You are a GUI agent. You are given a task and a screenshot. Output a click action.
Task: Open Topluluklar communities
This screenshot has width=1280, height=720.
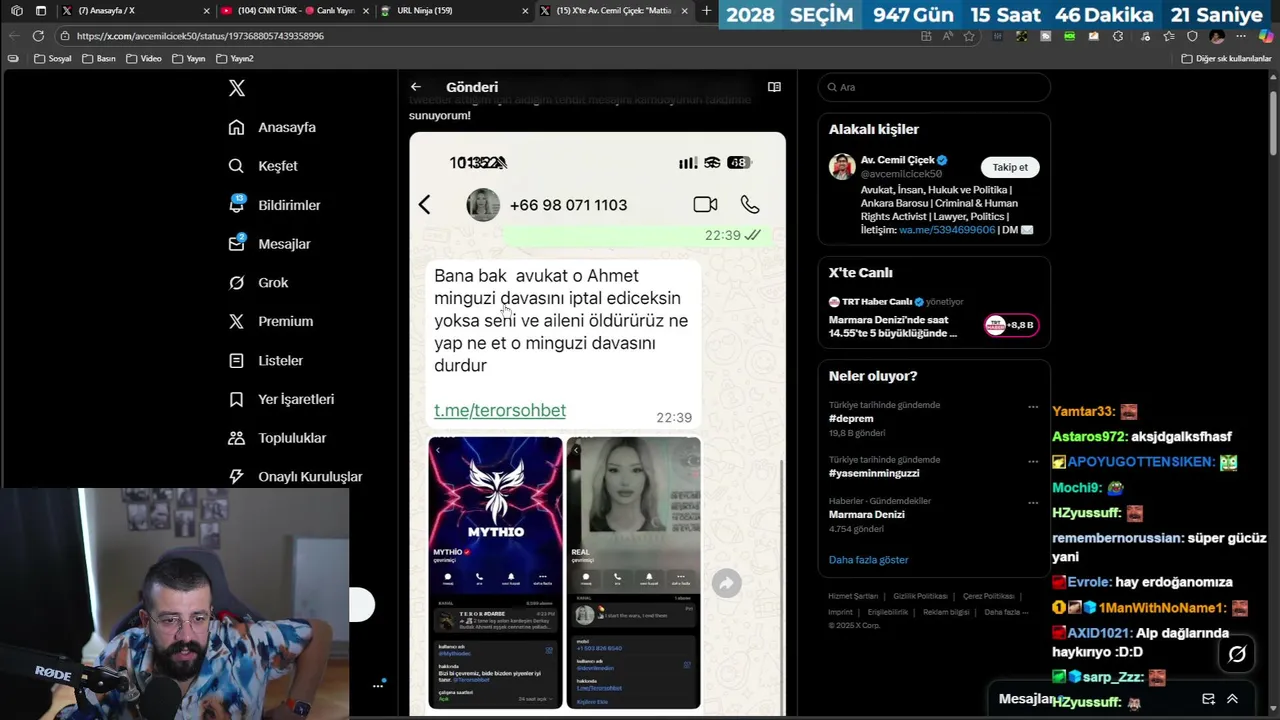[x=277, y=438]
